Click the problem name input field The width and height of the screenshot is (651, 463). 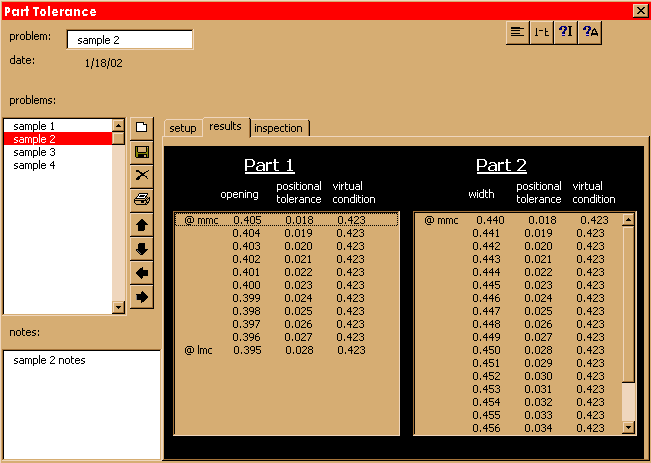[x=130, y=40]
